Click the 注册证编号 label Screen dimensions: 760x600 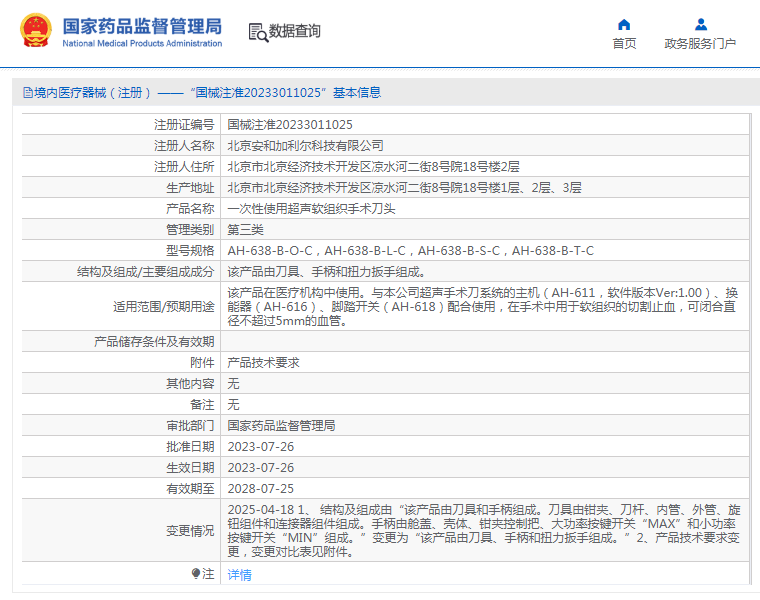(x=184, y=125)
